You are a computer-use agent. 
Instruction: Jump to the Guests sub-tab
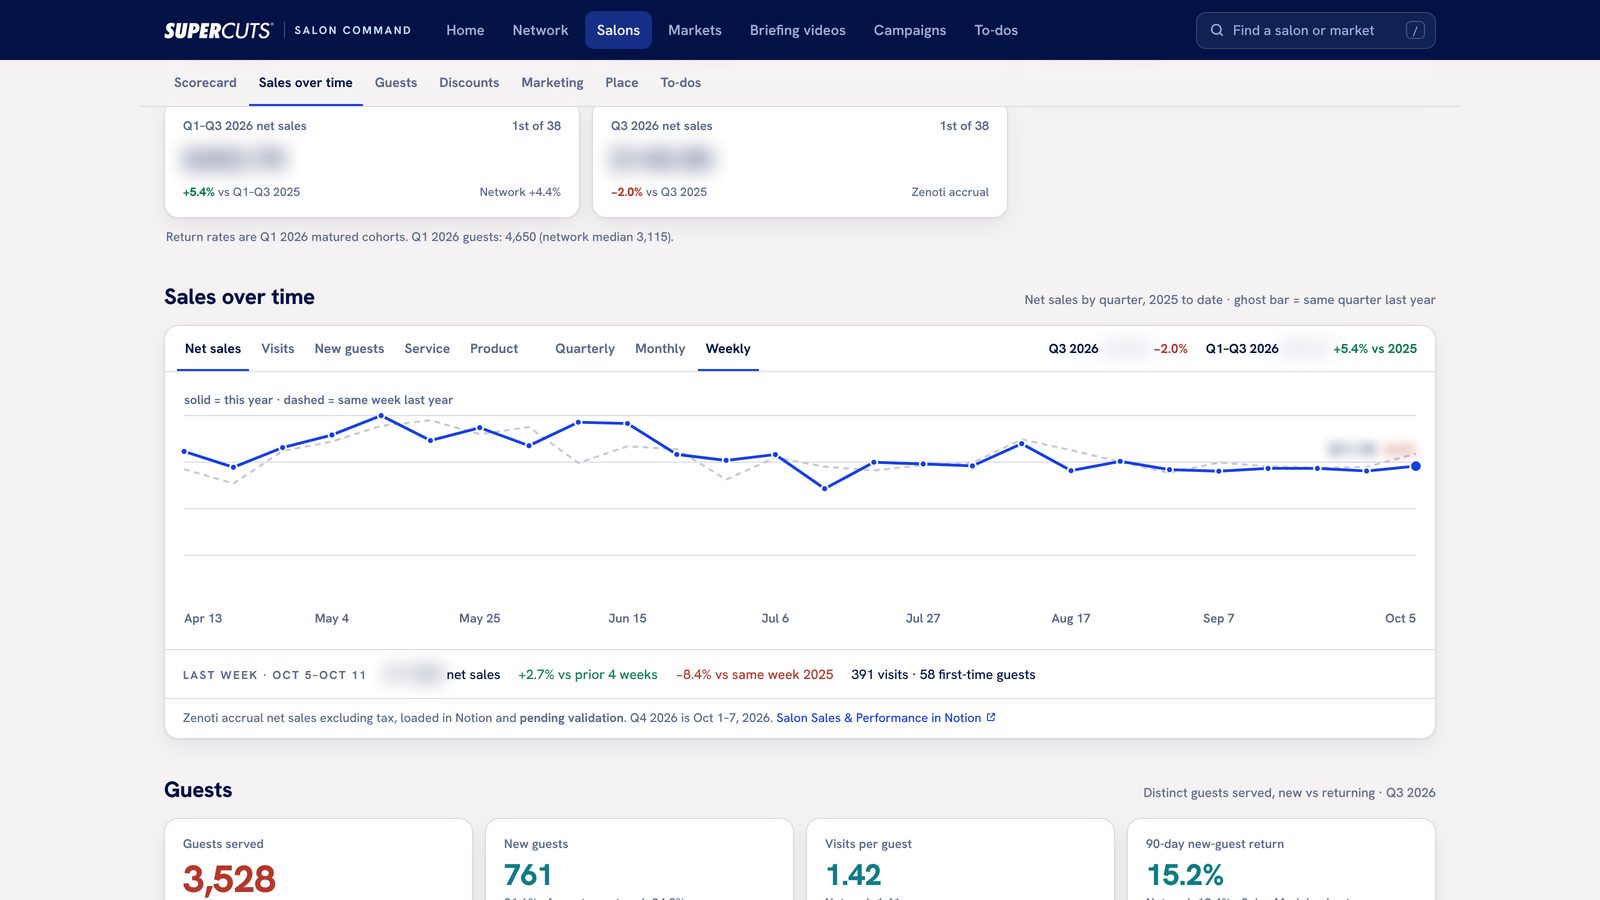click(396, 83)
